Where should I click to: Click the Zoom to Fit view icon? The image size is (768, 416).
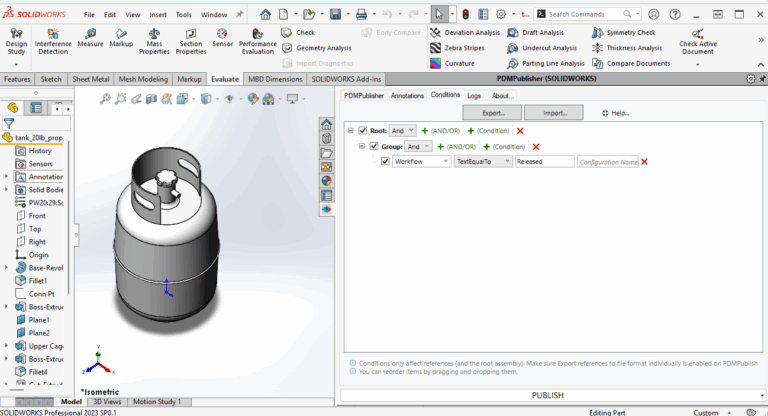click(x=105, y=99)
